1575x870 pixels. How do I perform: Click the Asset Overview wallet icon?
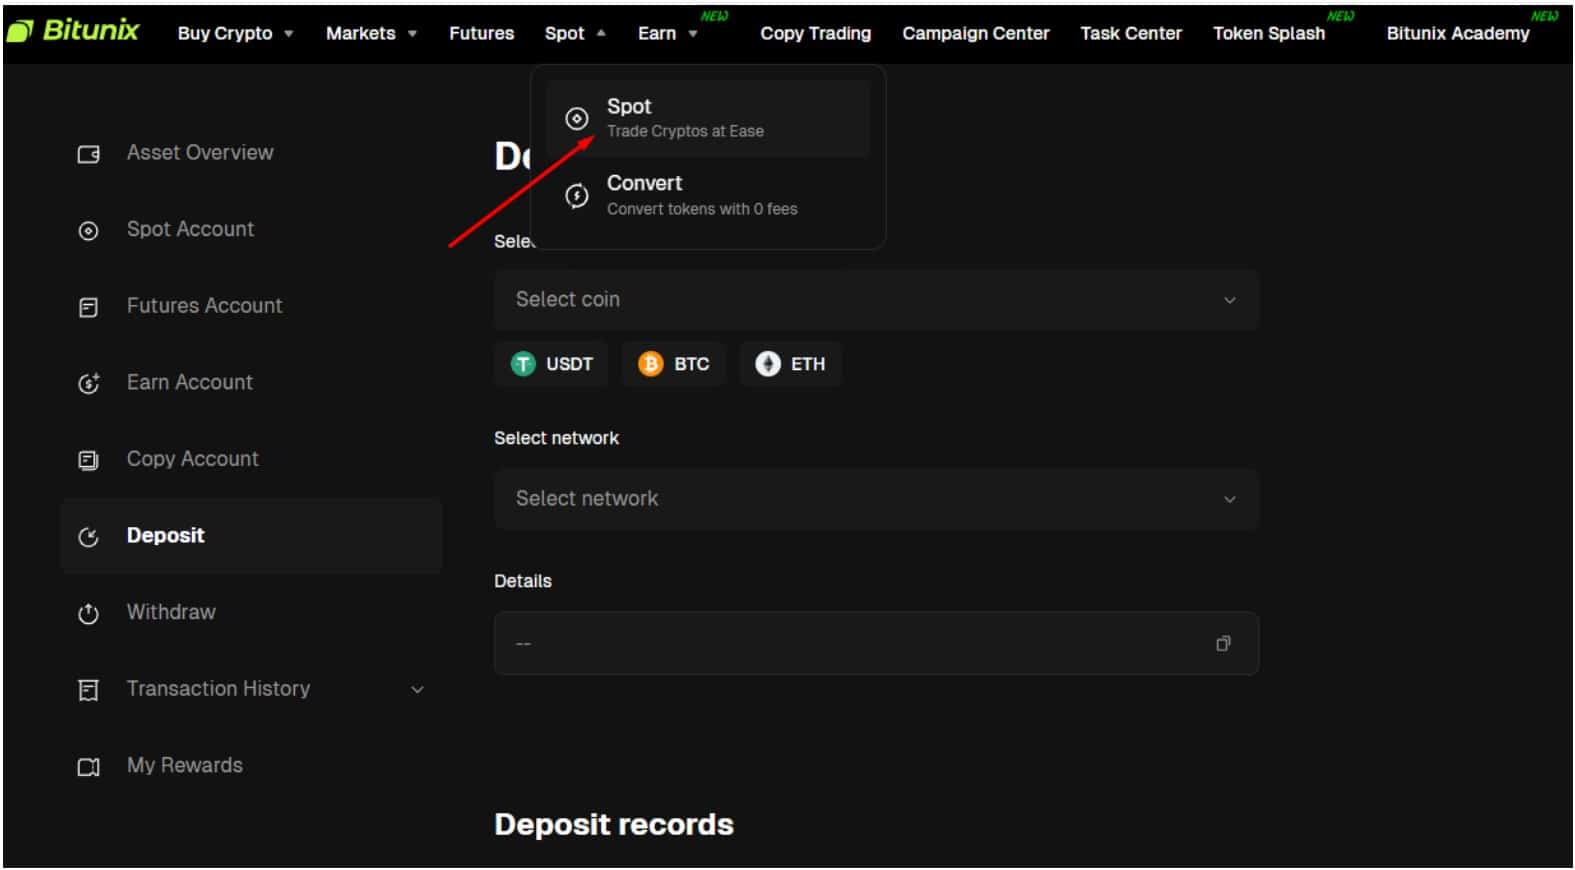[89, 154]
